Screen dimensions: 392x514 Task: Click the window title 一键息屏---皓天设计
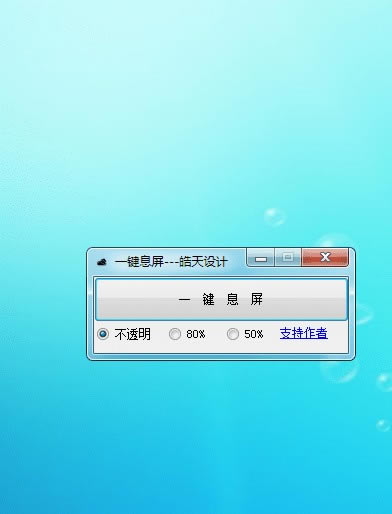tap(171, 262)
